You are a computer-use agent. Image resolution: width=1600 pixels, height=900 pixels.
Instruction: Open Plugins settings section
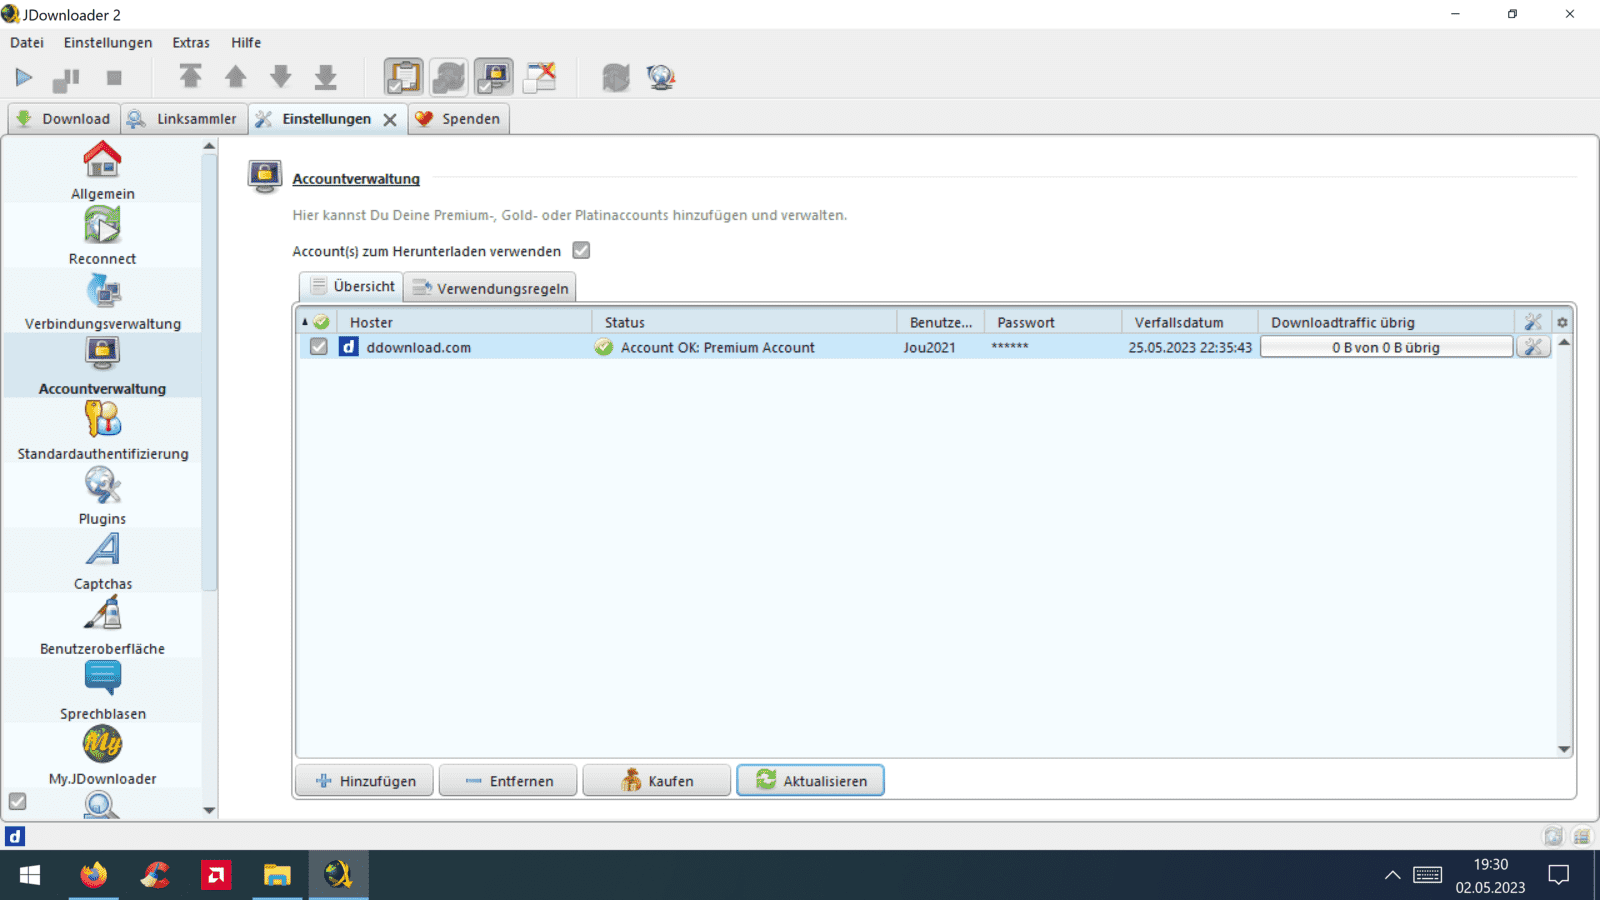(102, 496)
